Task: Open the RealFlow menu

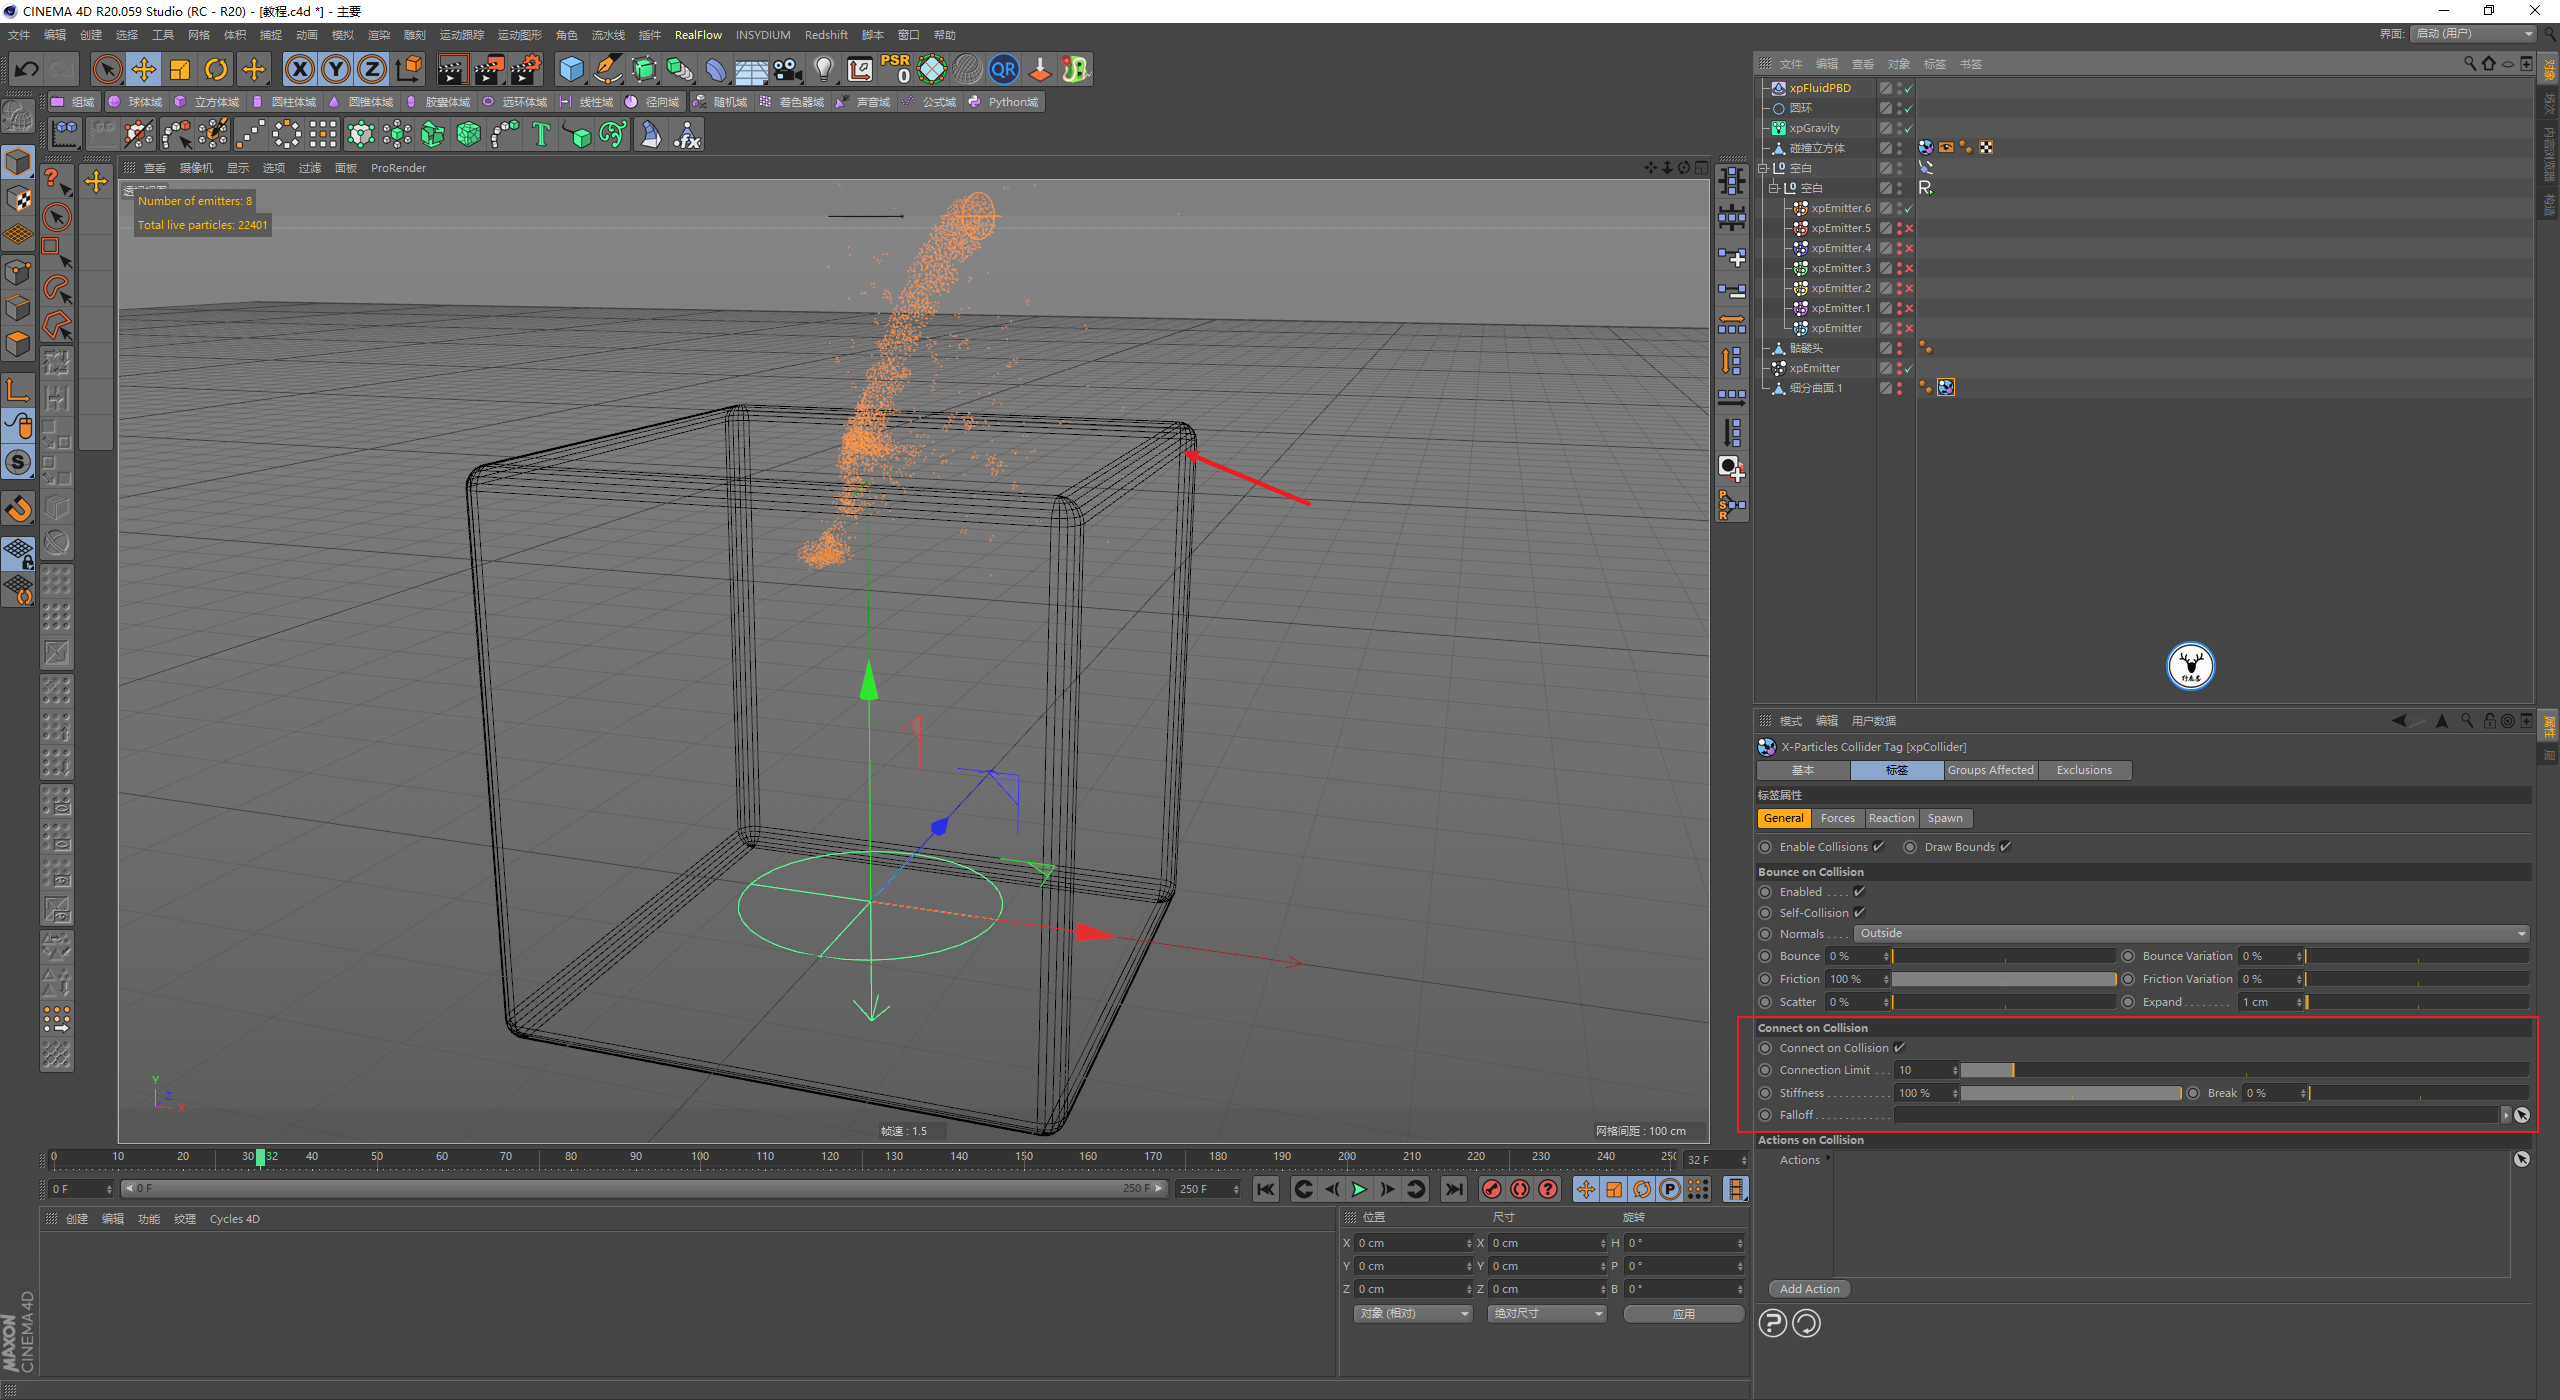Action: (698, 35)
